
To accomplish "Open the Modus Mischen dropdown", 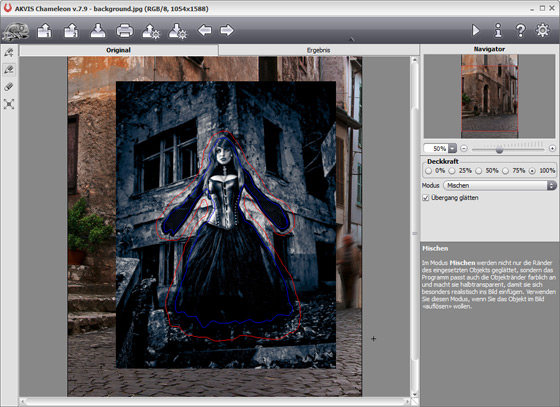I will click(500, 185).
